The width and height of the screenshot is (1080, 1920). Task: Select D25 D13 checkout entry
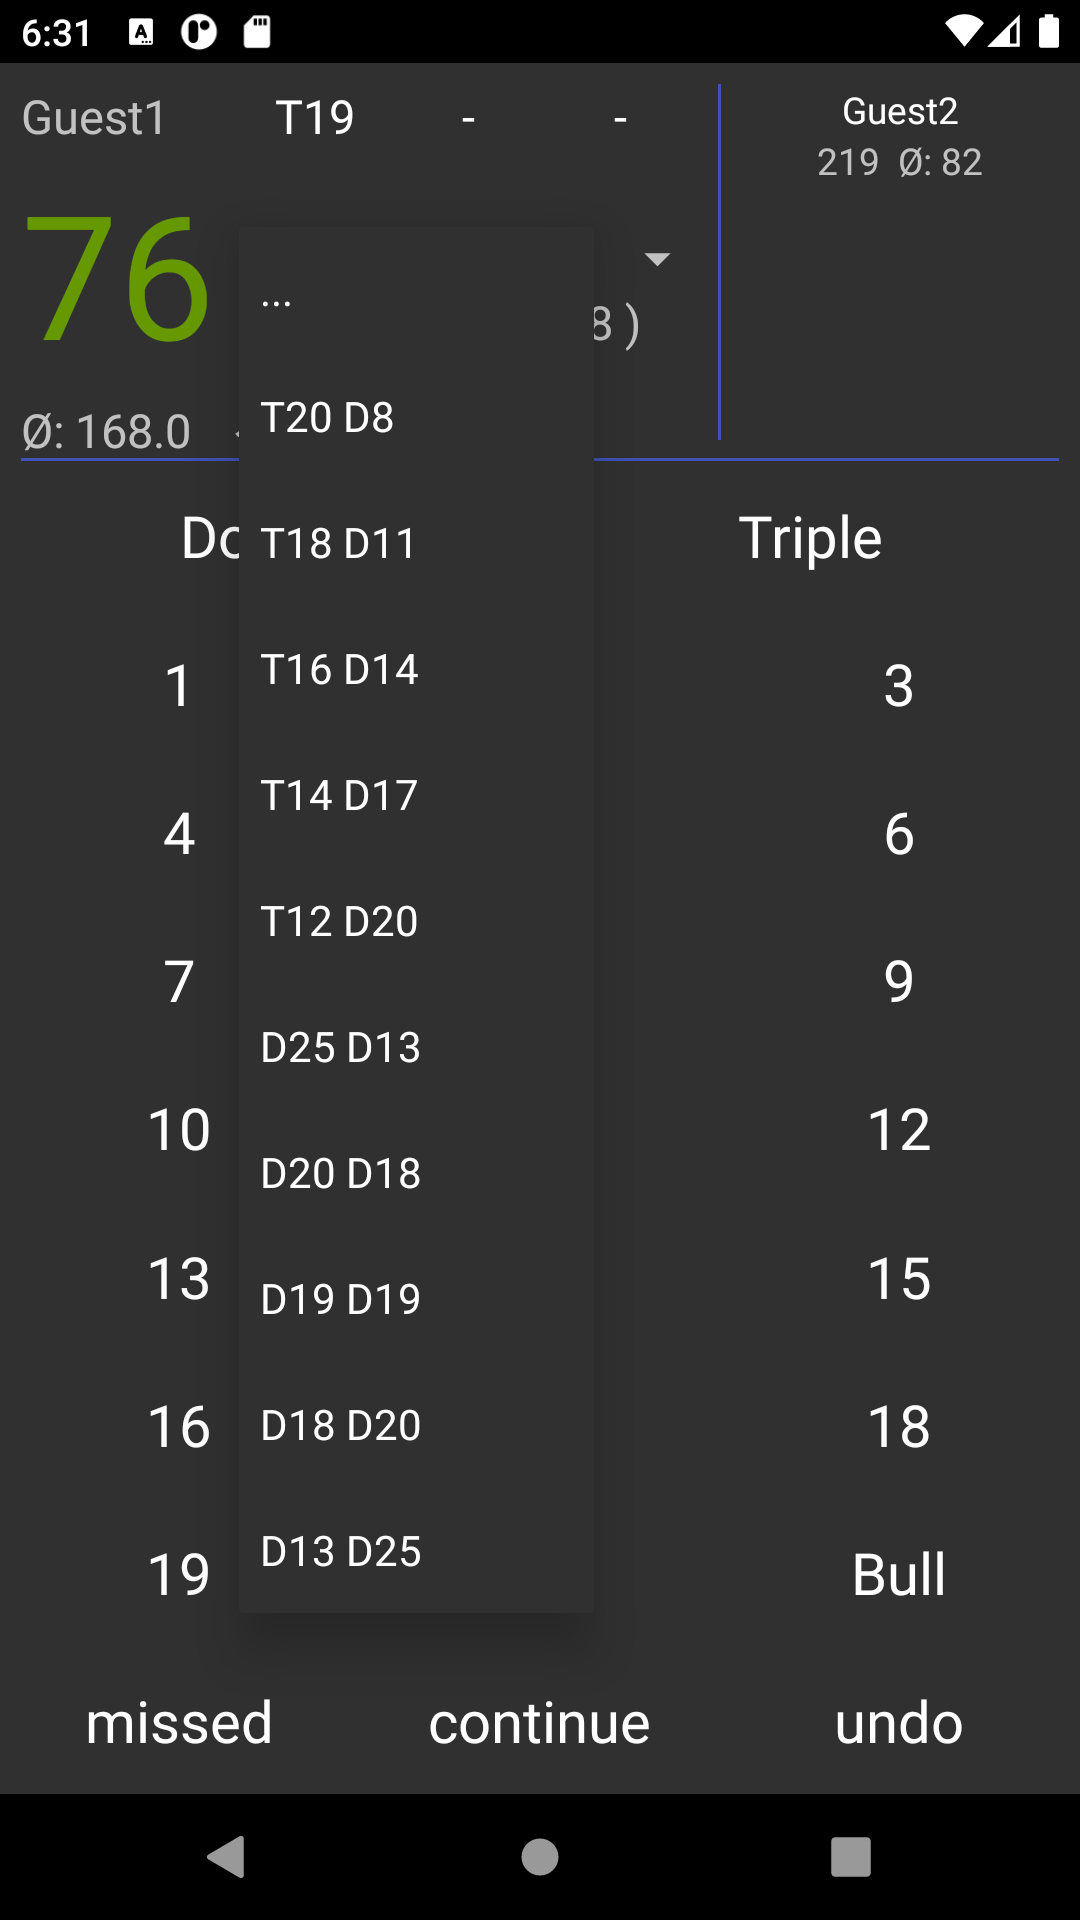click(x=415, y=1048)
